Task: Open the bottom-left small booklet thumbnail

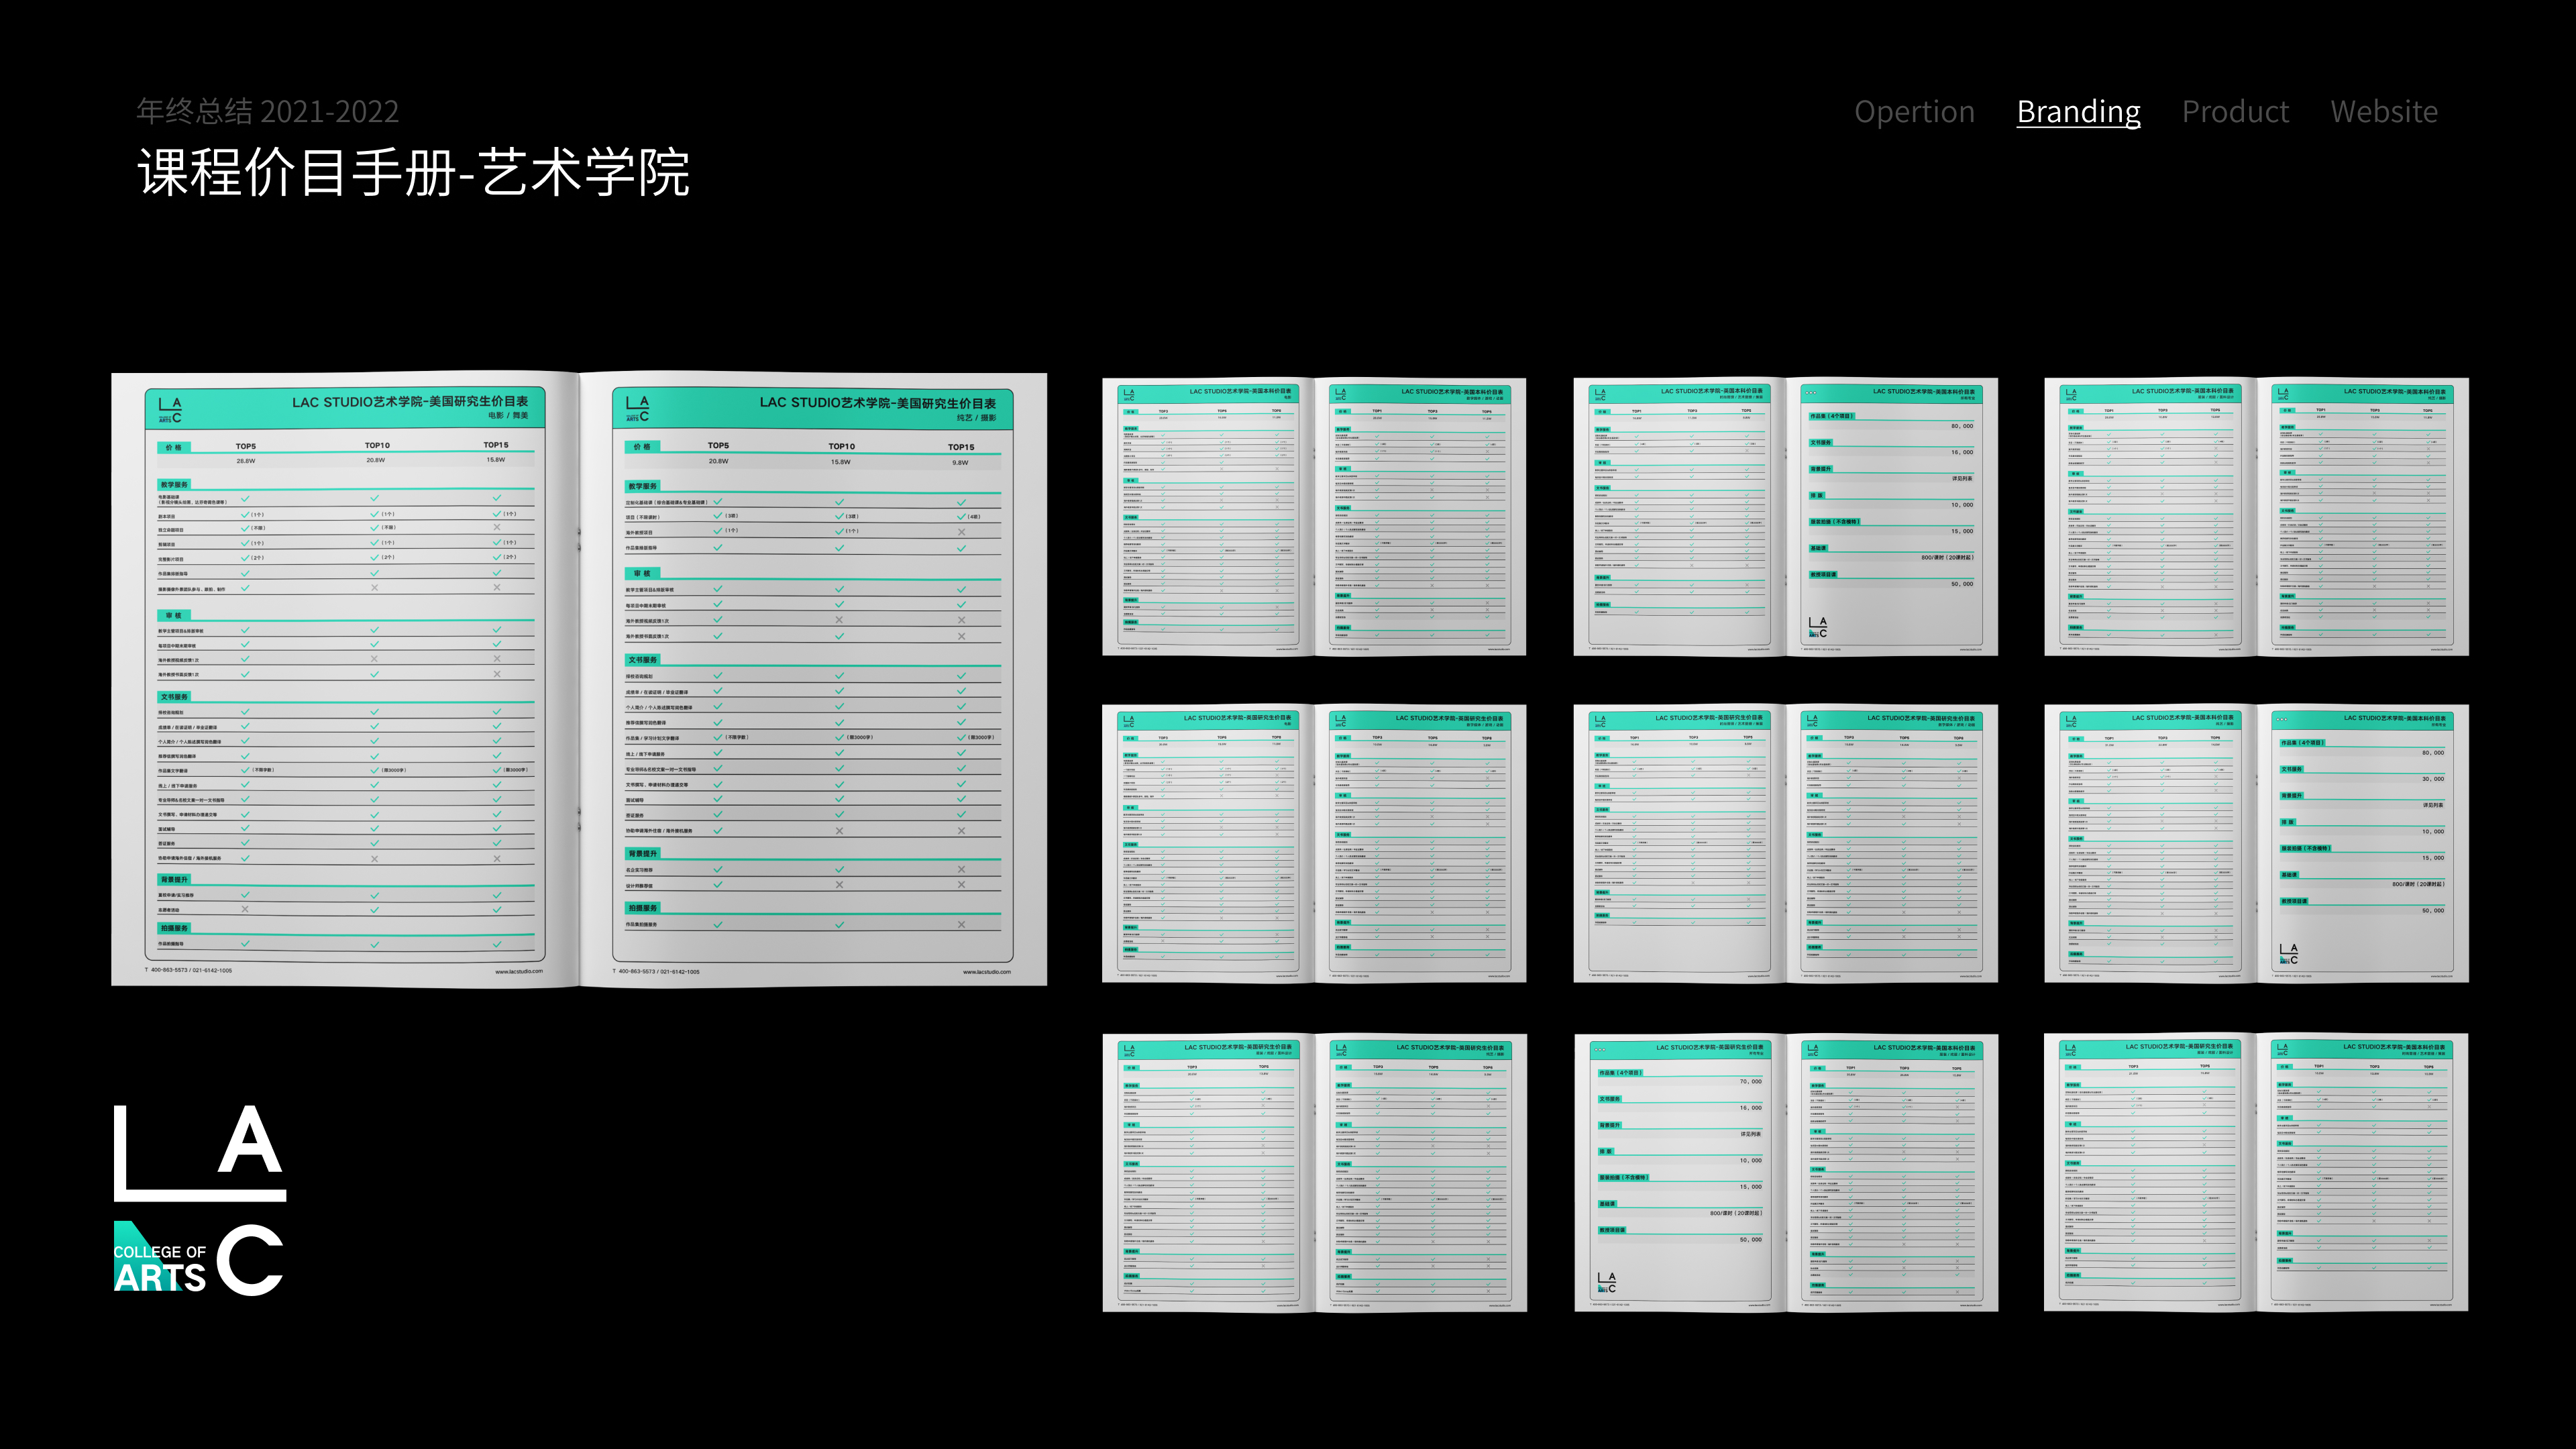Action: 1314,1172
